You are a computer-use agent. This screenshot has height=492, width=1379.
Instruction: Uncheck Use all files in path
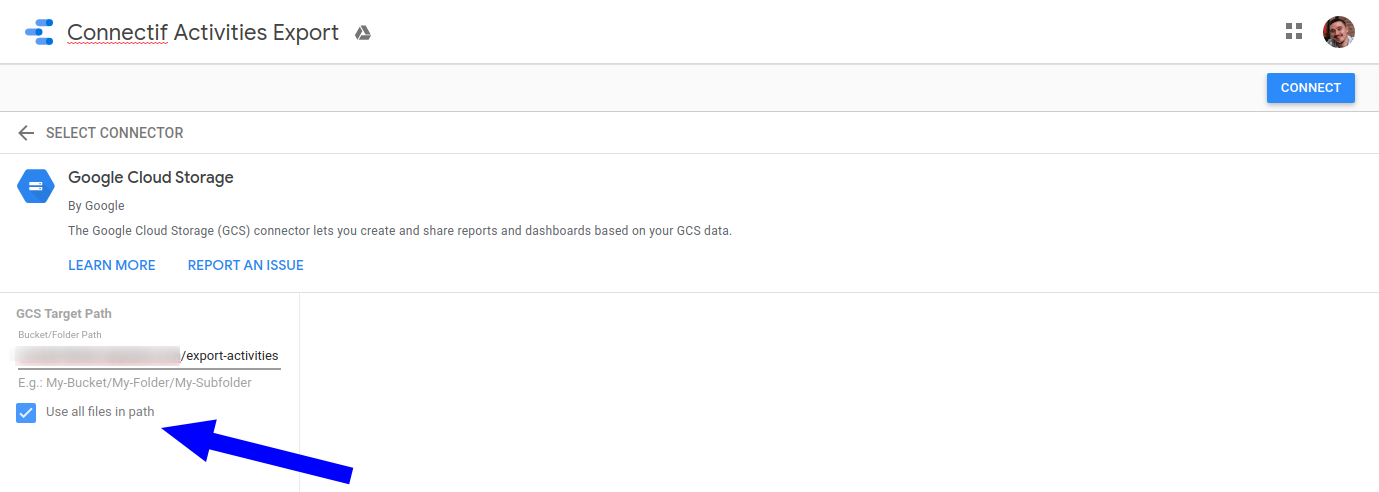[x=26, y=412]
